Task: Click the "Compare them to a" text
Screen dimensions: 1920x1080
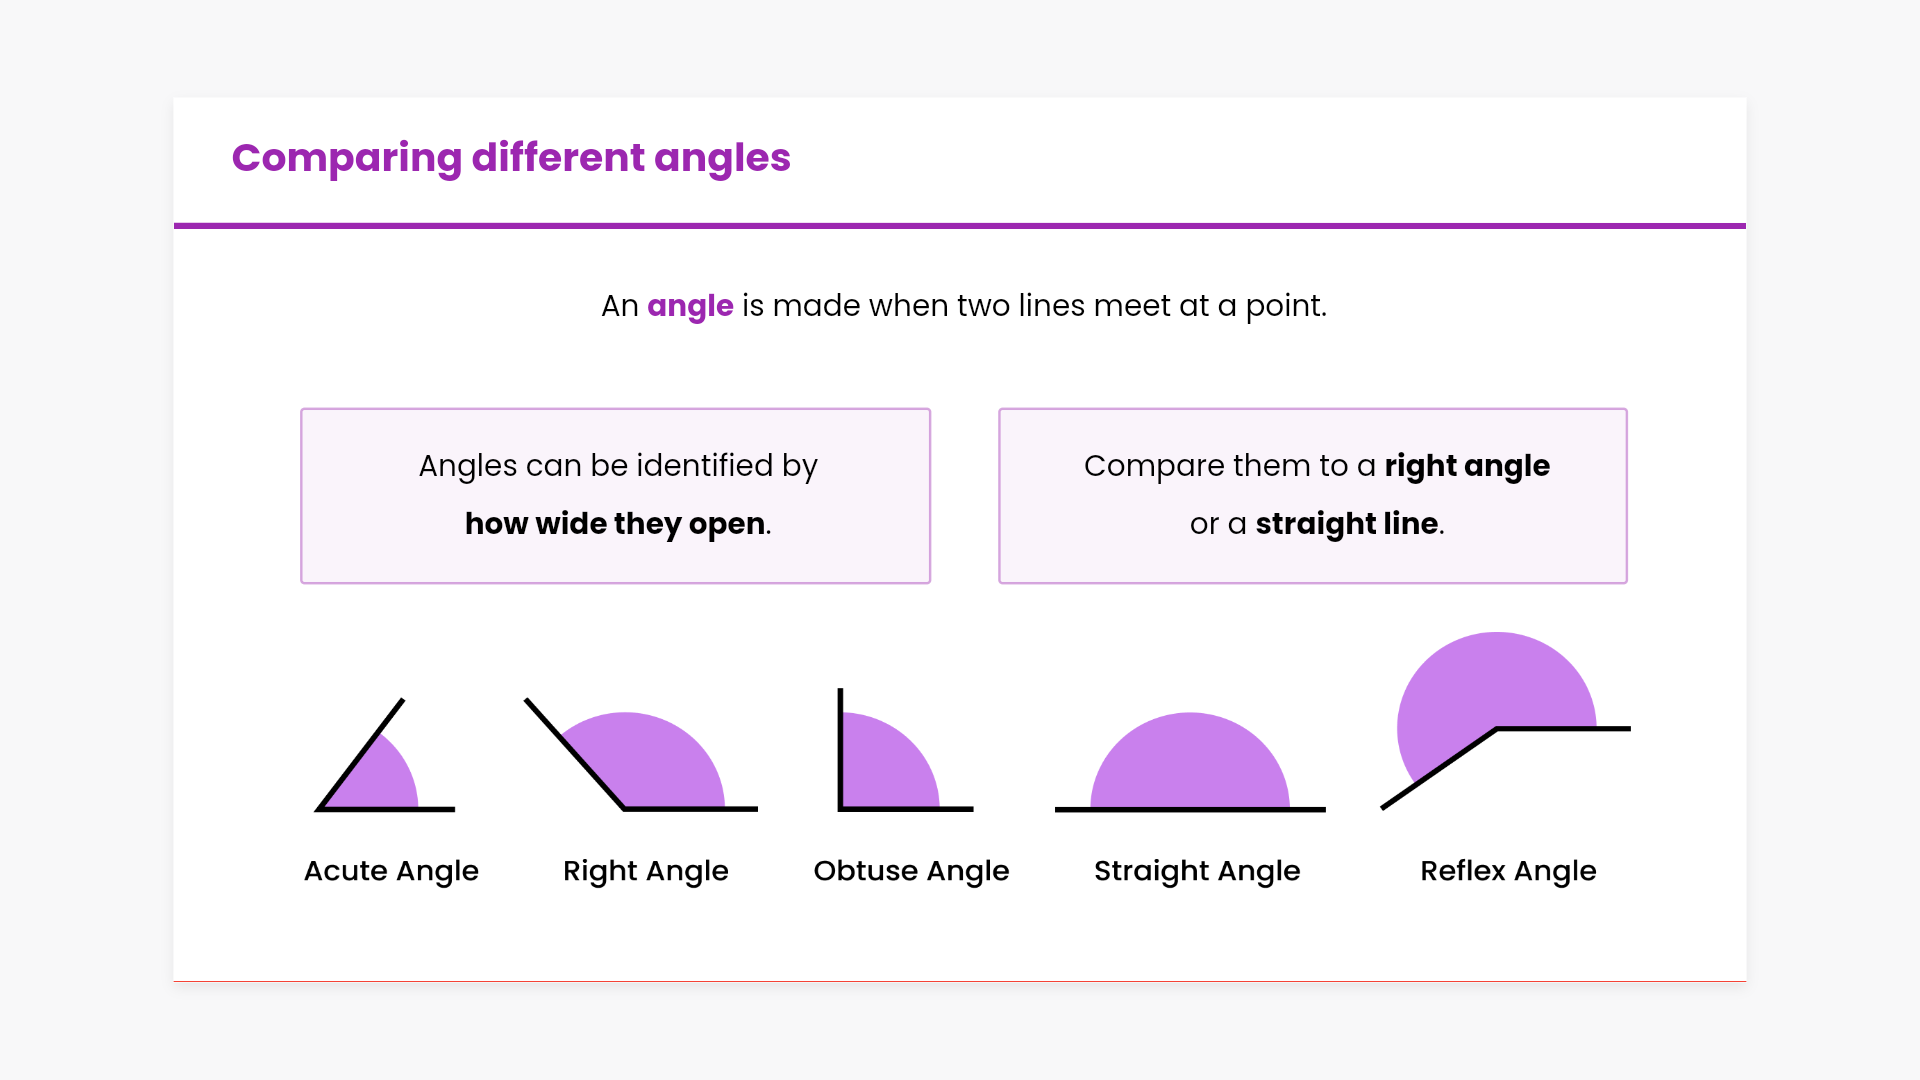Action: [x=1230, y=466]
